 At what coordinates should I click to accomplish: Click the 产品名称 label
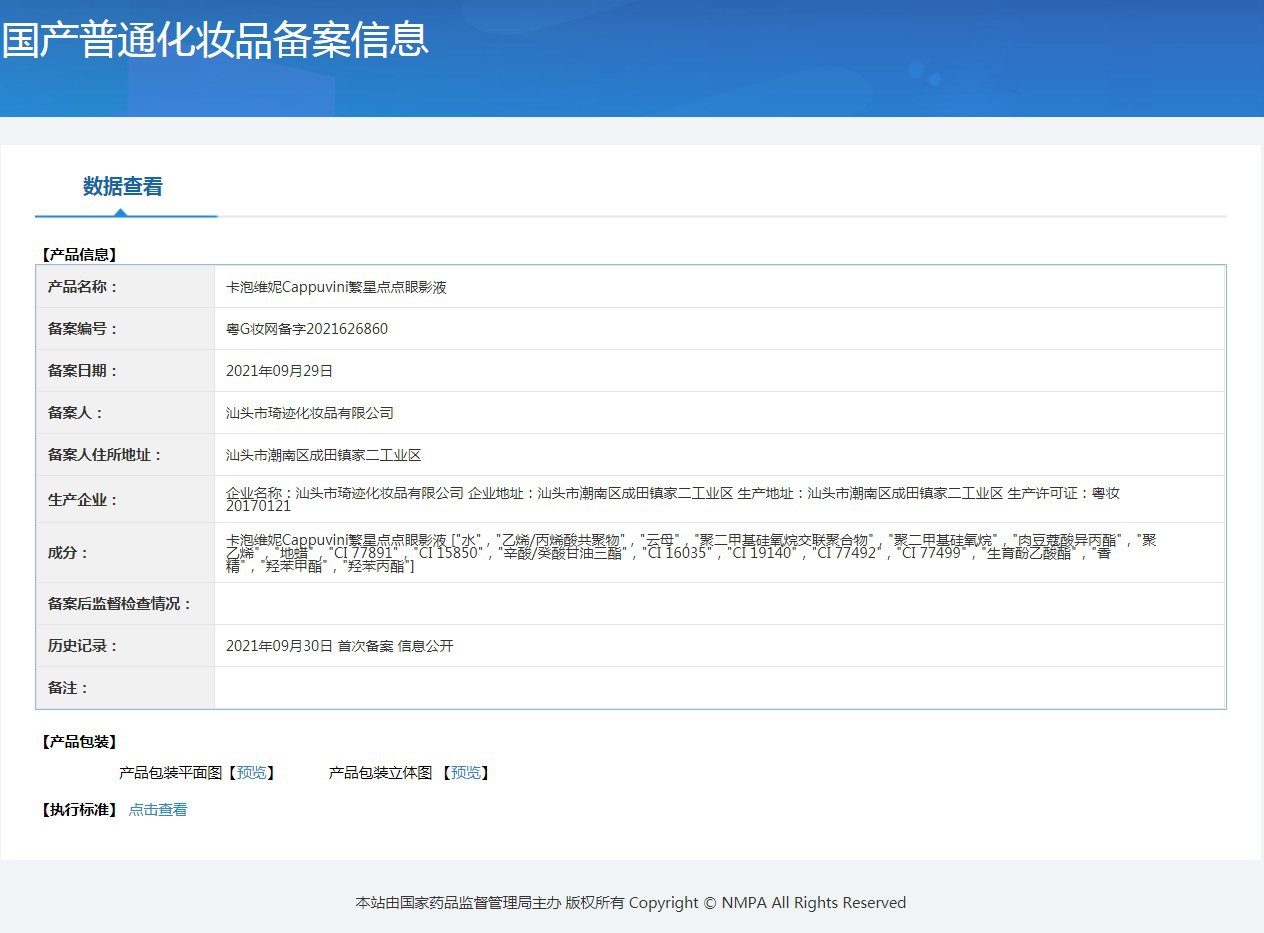[x=83, y=287]
